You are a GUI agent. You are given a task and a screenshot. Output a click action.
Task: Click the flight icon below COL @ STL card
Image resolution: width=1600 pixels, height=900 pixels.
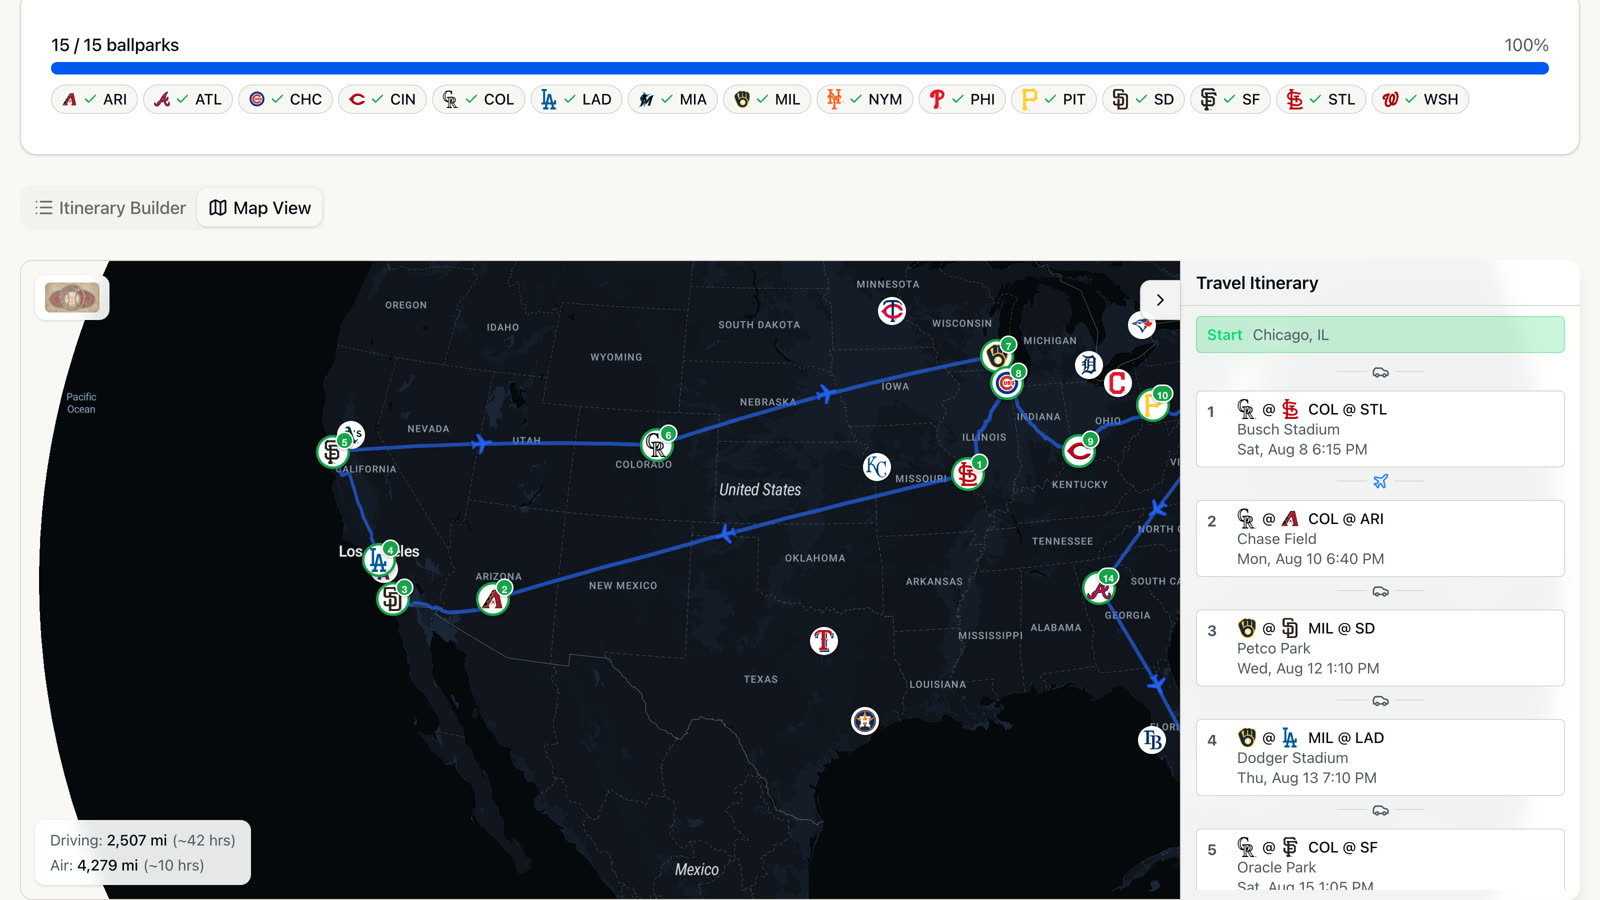click(x=1380, y=482)
